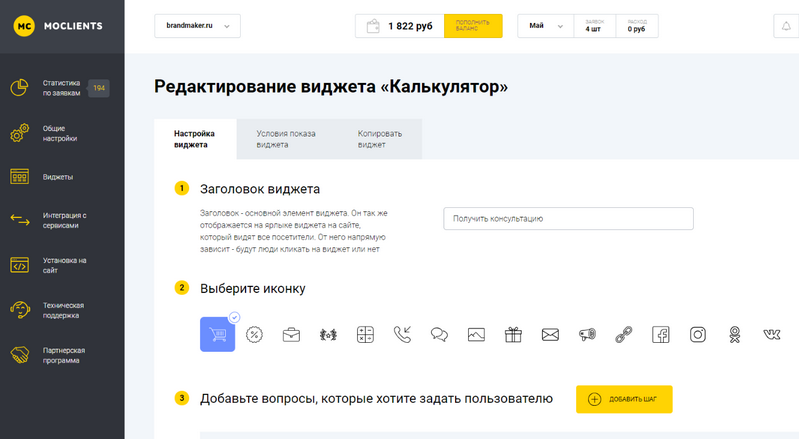Select the shopping cart widget icon
This screenshot has width=799, height=439.
click(218, 335)
